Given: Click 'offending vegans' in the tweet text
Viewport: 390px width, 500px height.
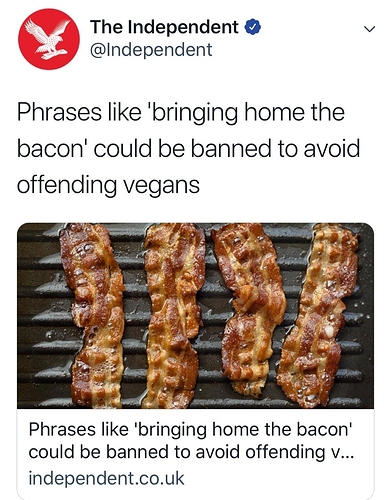Looking at the screenshot, I should pyautogui.click(x=108, y=185).
